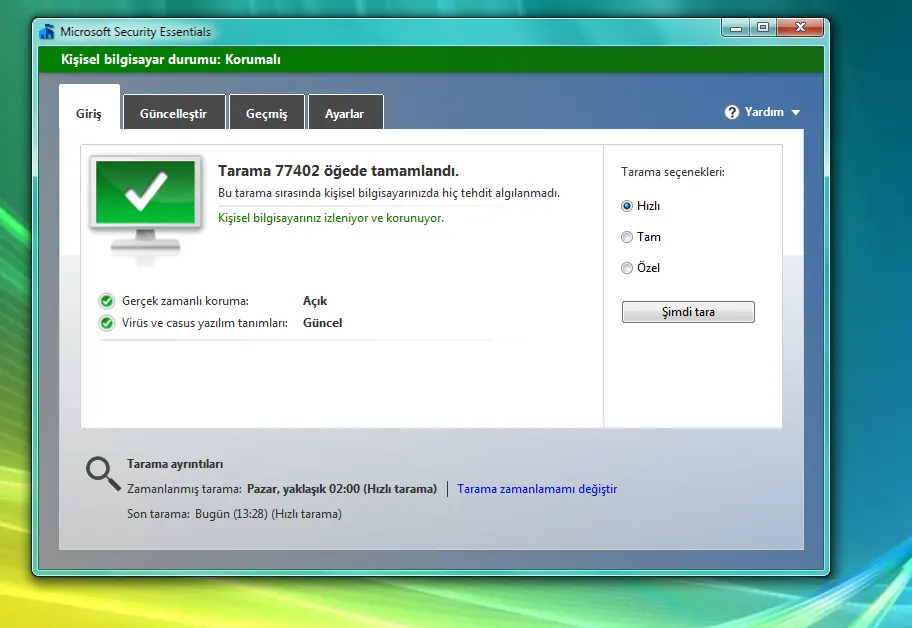Click the 'Microsoft Security Essentials' window title text

click(136, 32)
